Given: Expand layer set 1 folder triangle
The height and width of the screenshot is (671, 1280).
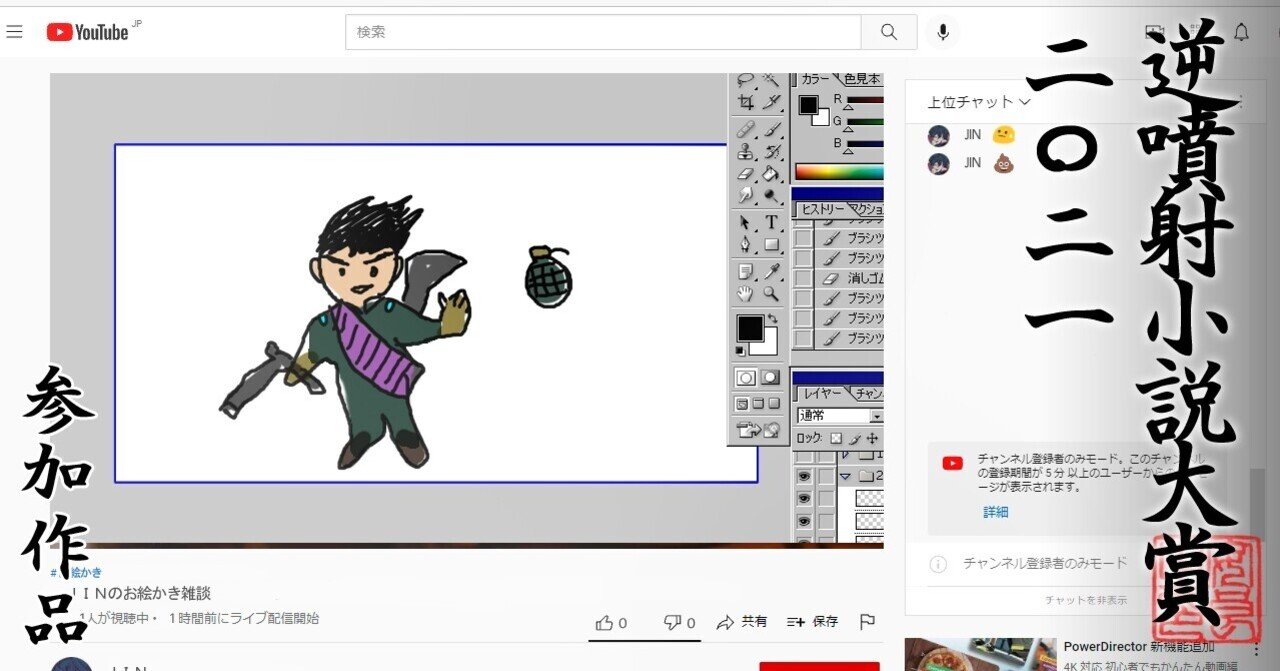Looking at the screenshot, I should (845, 455).
